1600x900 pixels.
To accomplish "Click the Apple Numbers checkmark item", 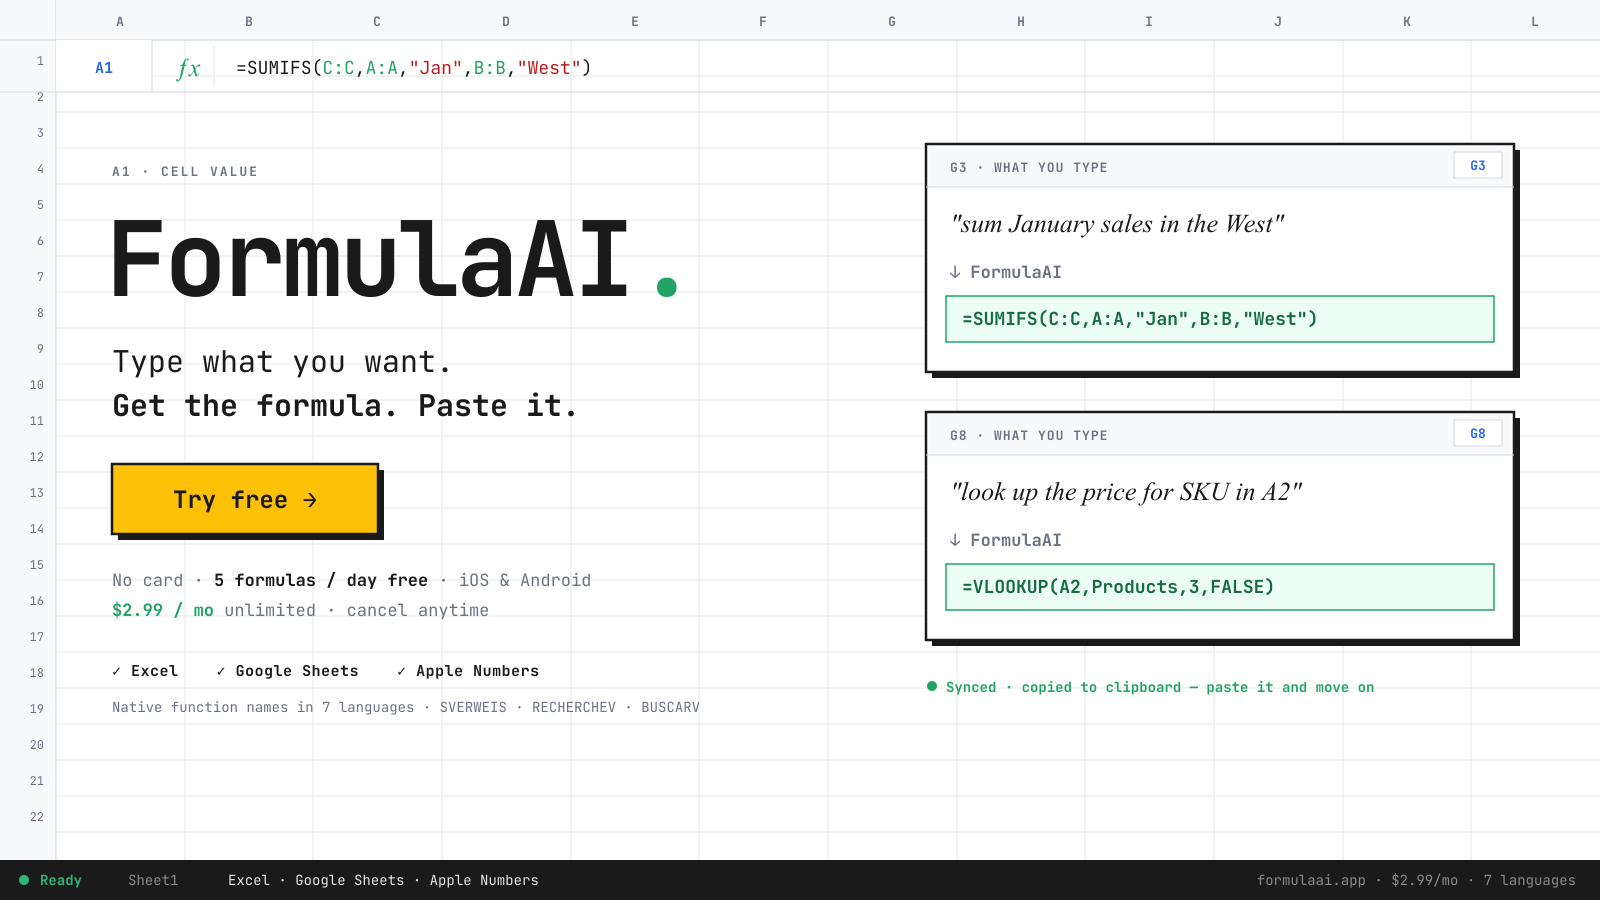I will point(468,671).
